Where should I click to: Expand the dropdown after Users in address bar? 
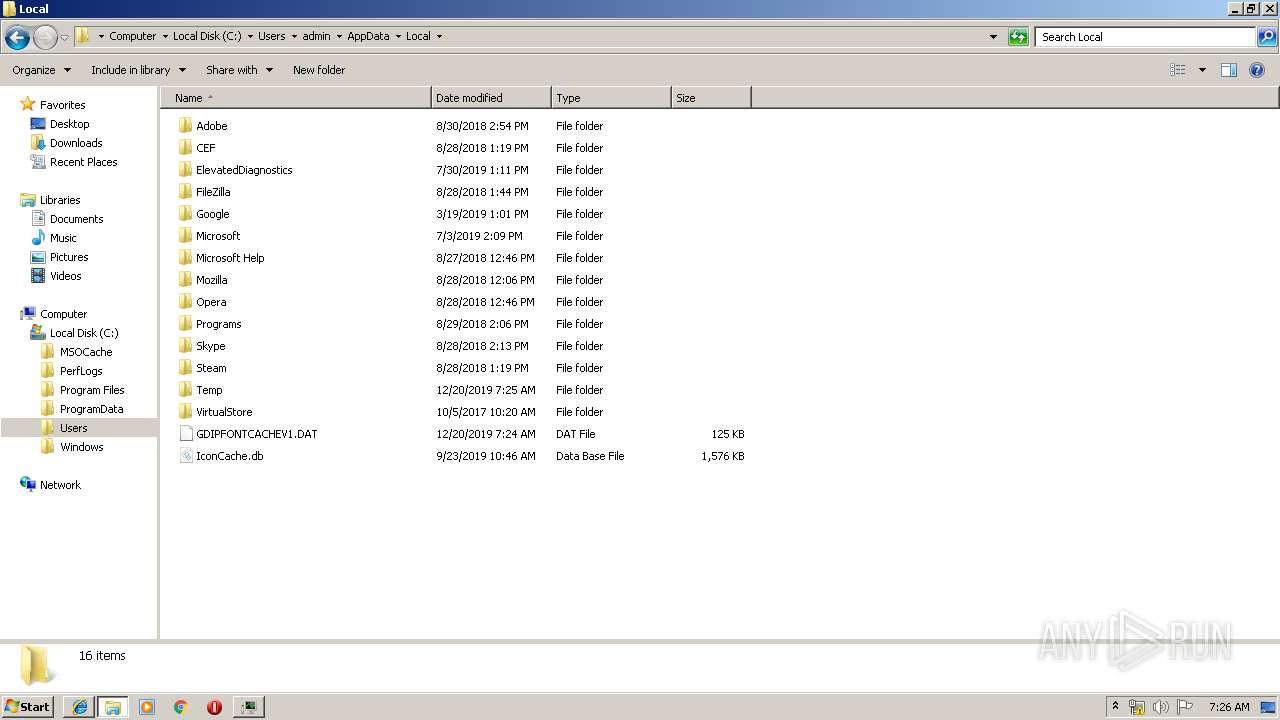294,37
